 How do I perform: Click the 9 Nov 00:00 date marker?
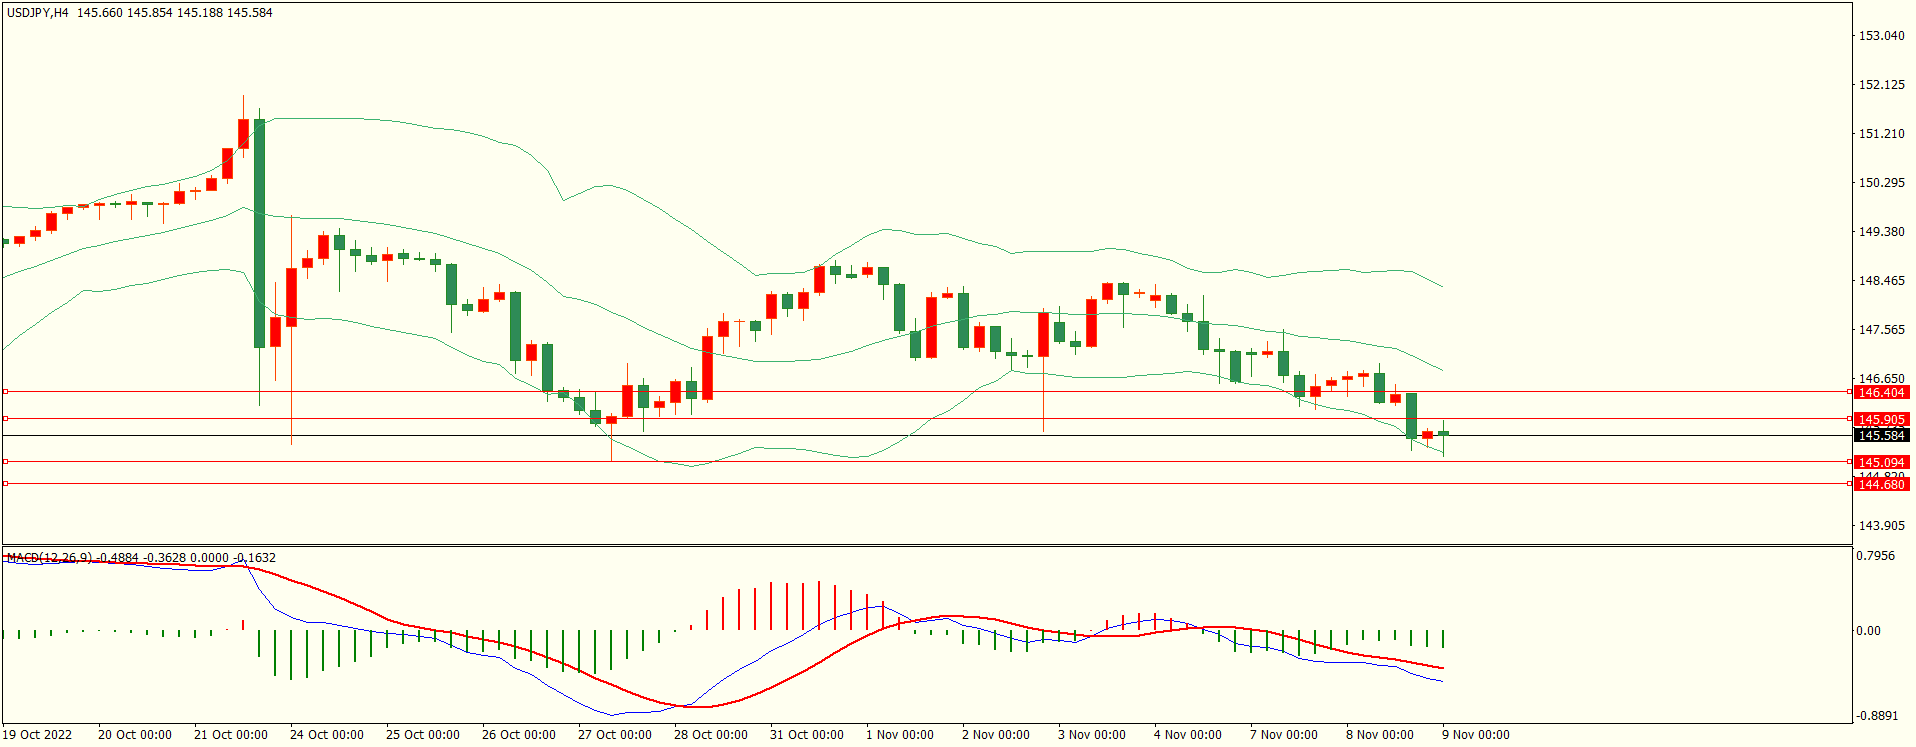(x=1475, y=735)
